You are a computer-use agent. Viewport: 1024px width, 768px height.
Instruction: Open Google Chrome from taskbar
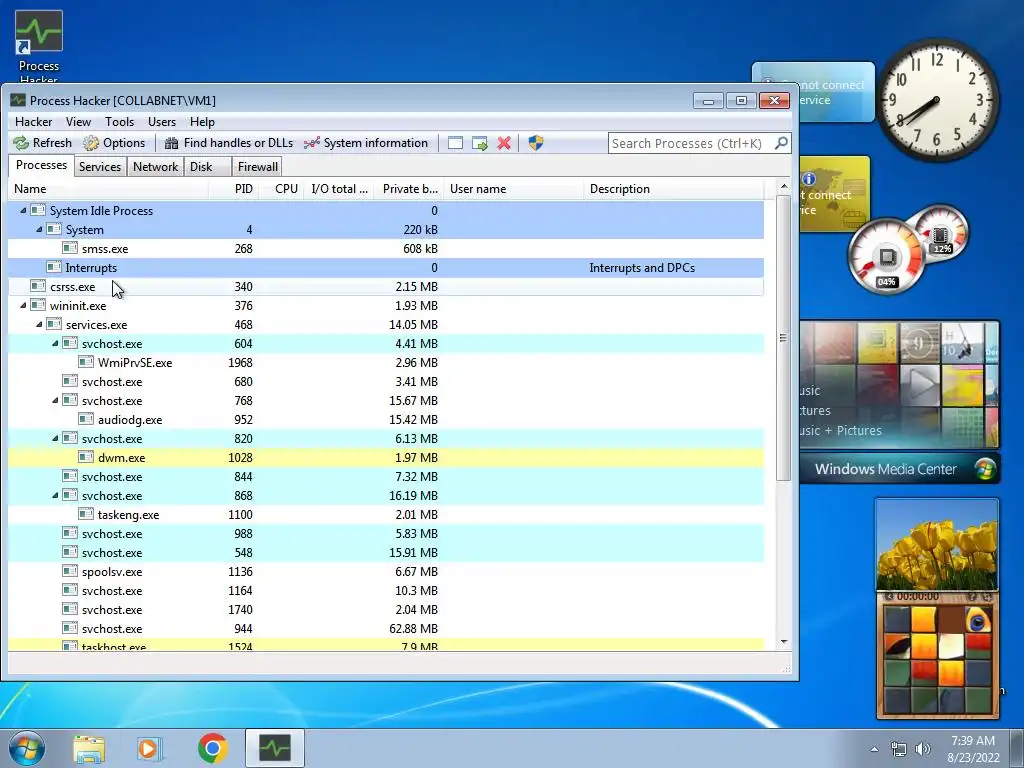pos(213,748)
